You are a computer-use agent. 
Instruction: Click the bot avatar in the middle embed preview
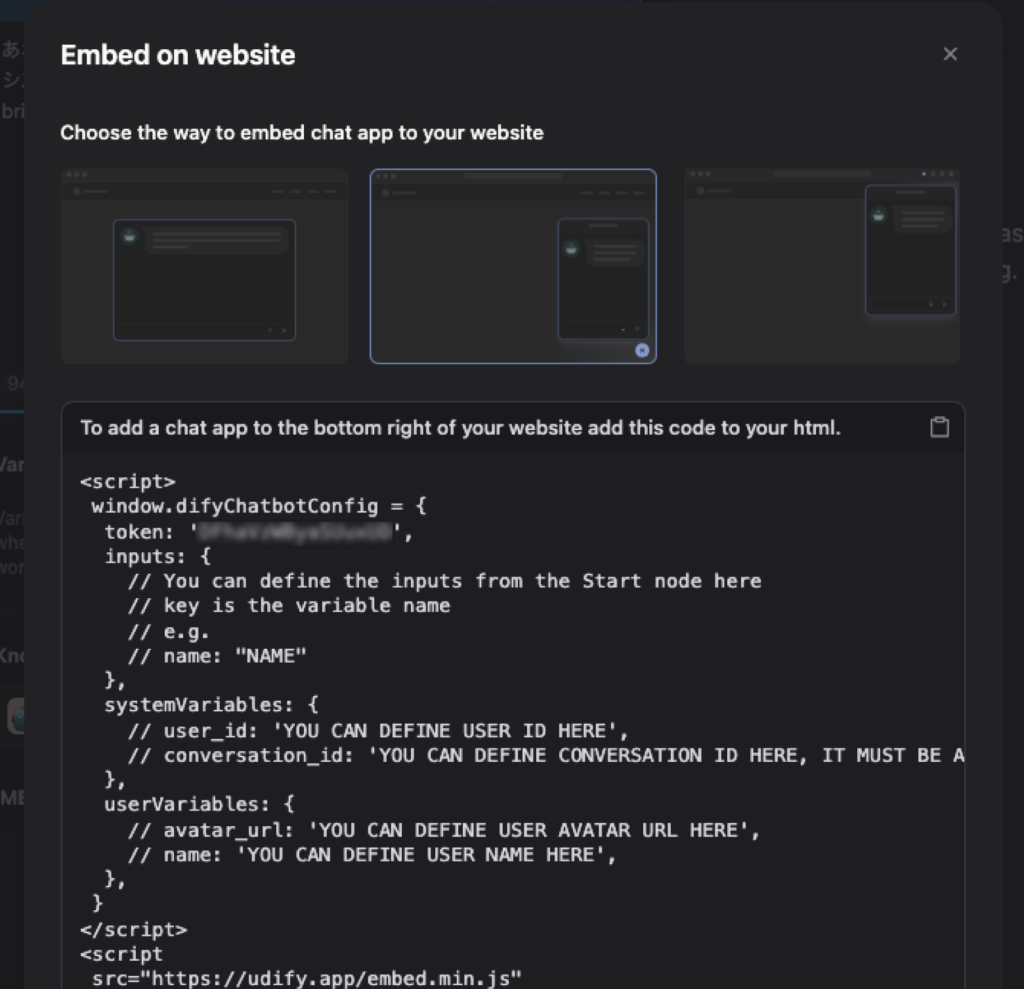[571, 248]
